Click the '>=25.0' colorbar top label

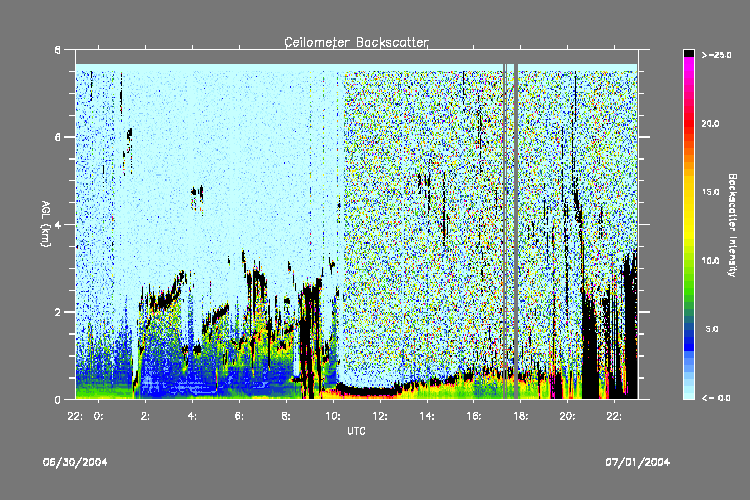click(x=717, y=55)
